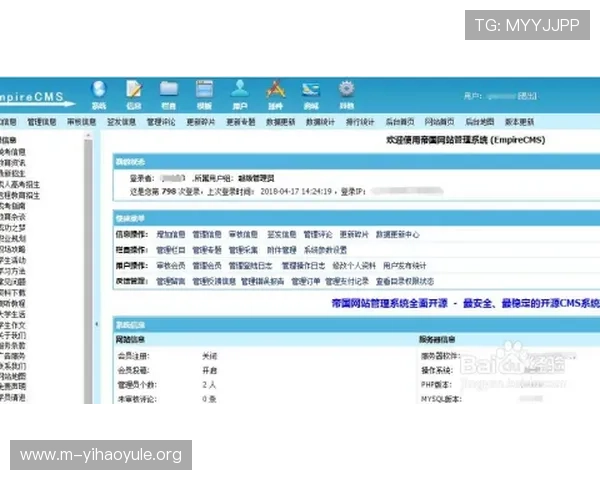The width and height of the screenshot is (600, 480).
Task: Open the 管理专题 quick link
Action: (207, 250)
